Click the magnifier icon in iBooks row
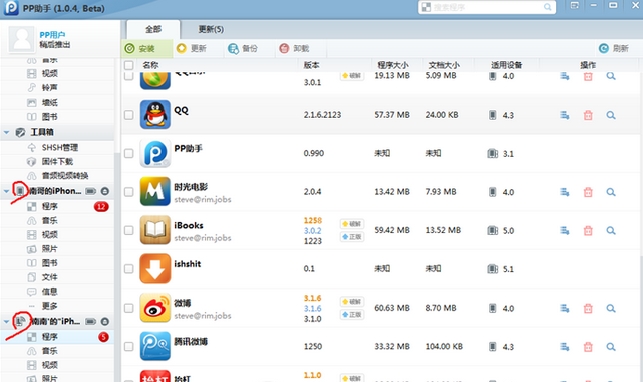 tap(611, 230)
